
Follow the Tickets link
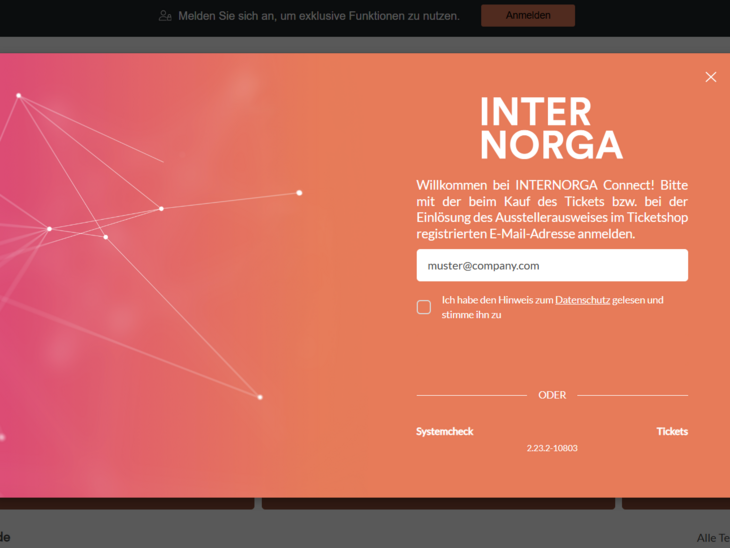[672, 431]
